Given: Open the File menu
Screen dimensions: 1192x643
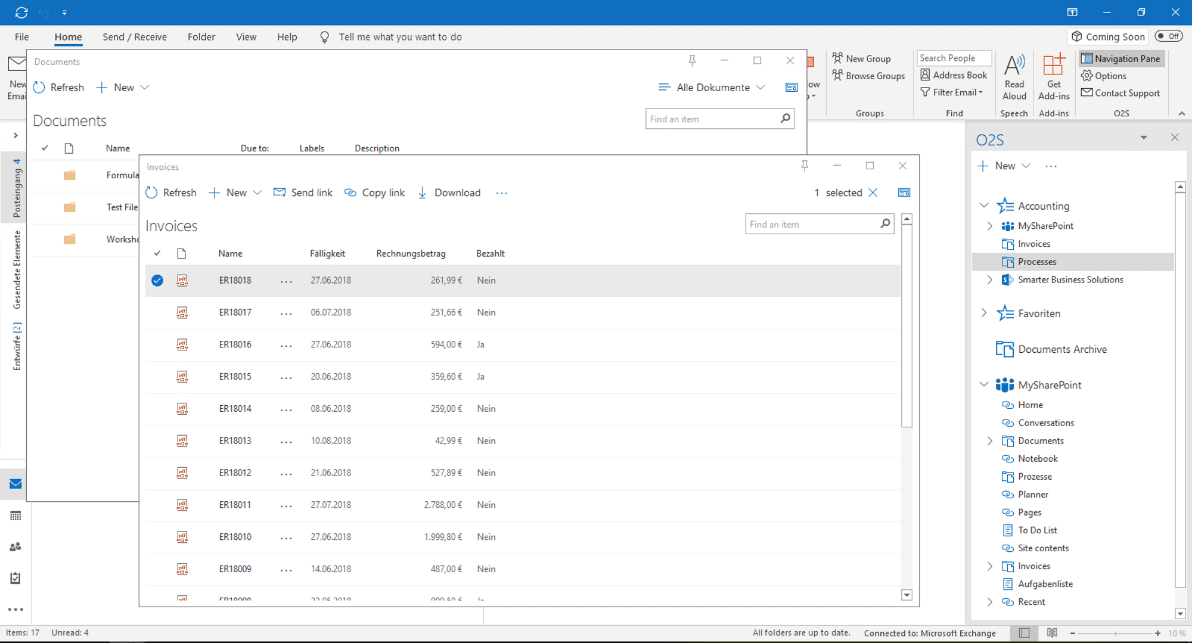Looking at the screenshot, I should 22,36.
